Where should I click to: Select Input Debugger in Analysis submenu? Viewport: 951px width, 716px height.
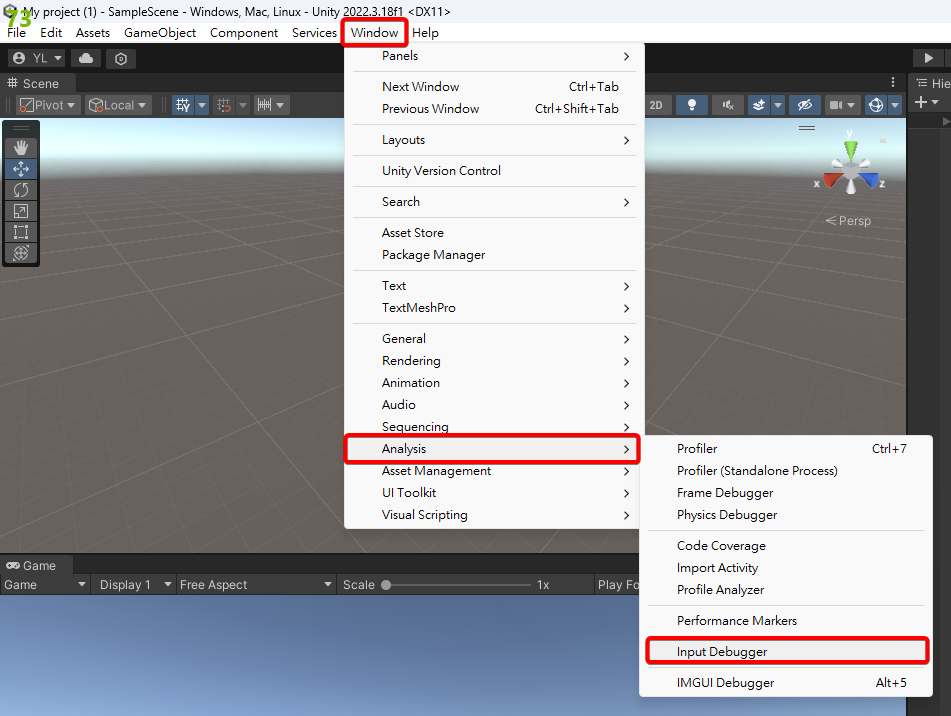coord(787,651)
